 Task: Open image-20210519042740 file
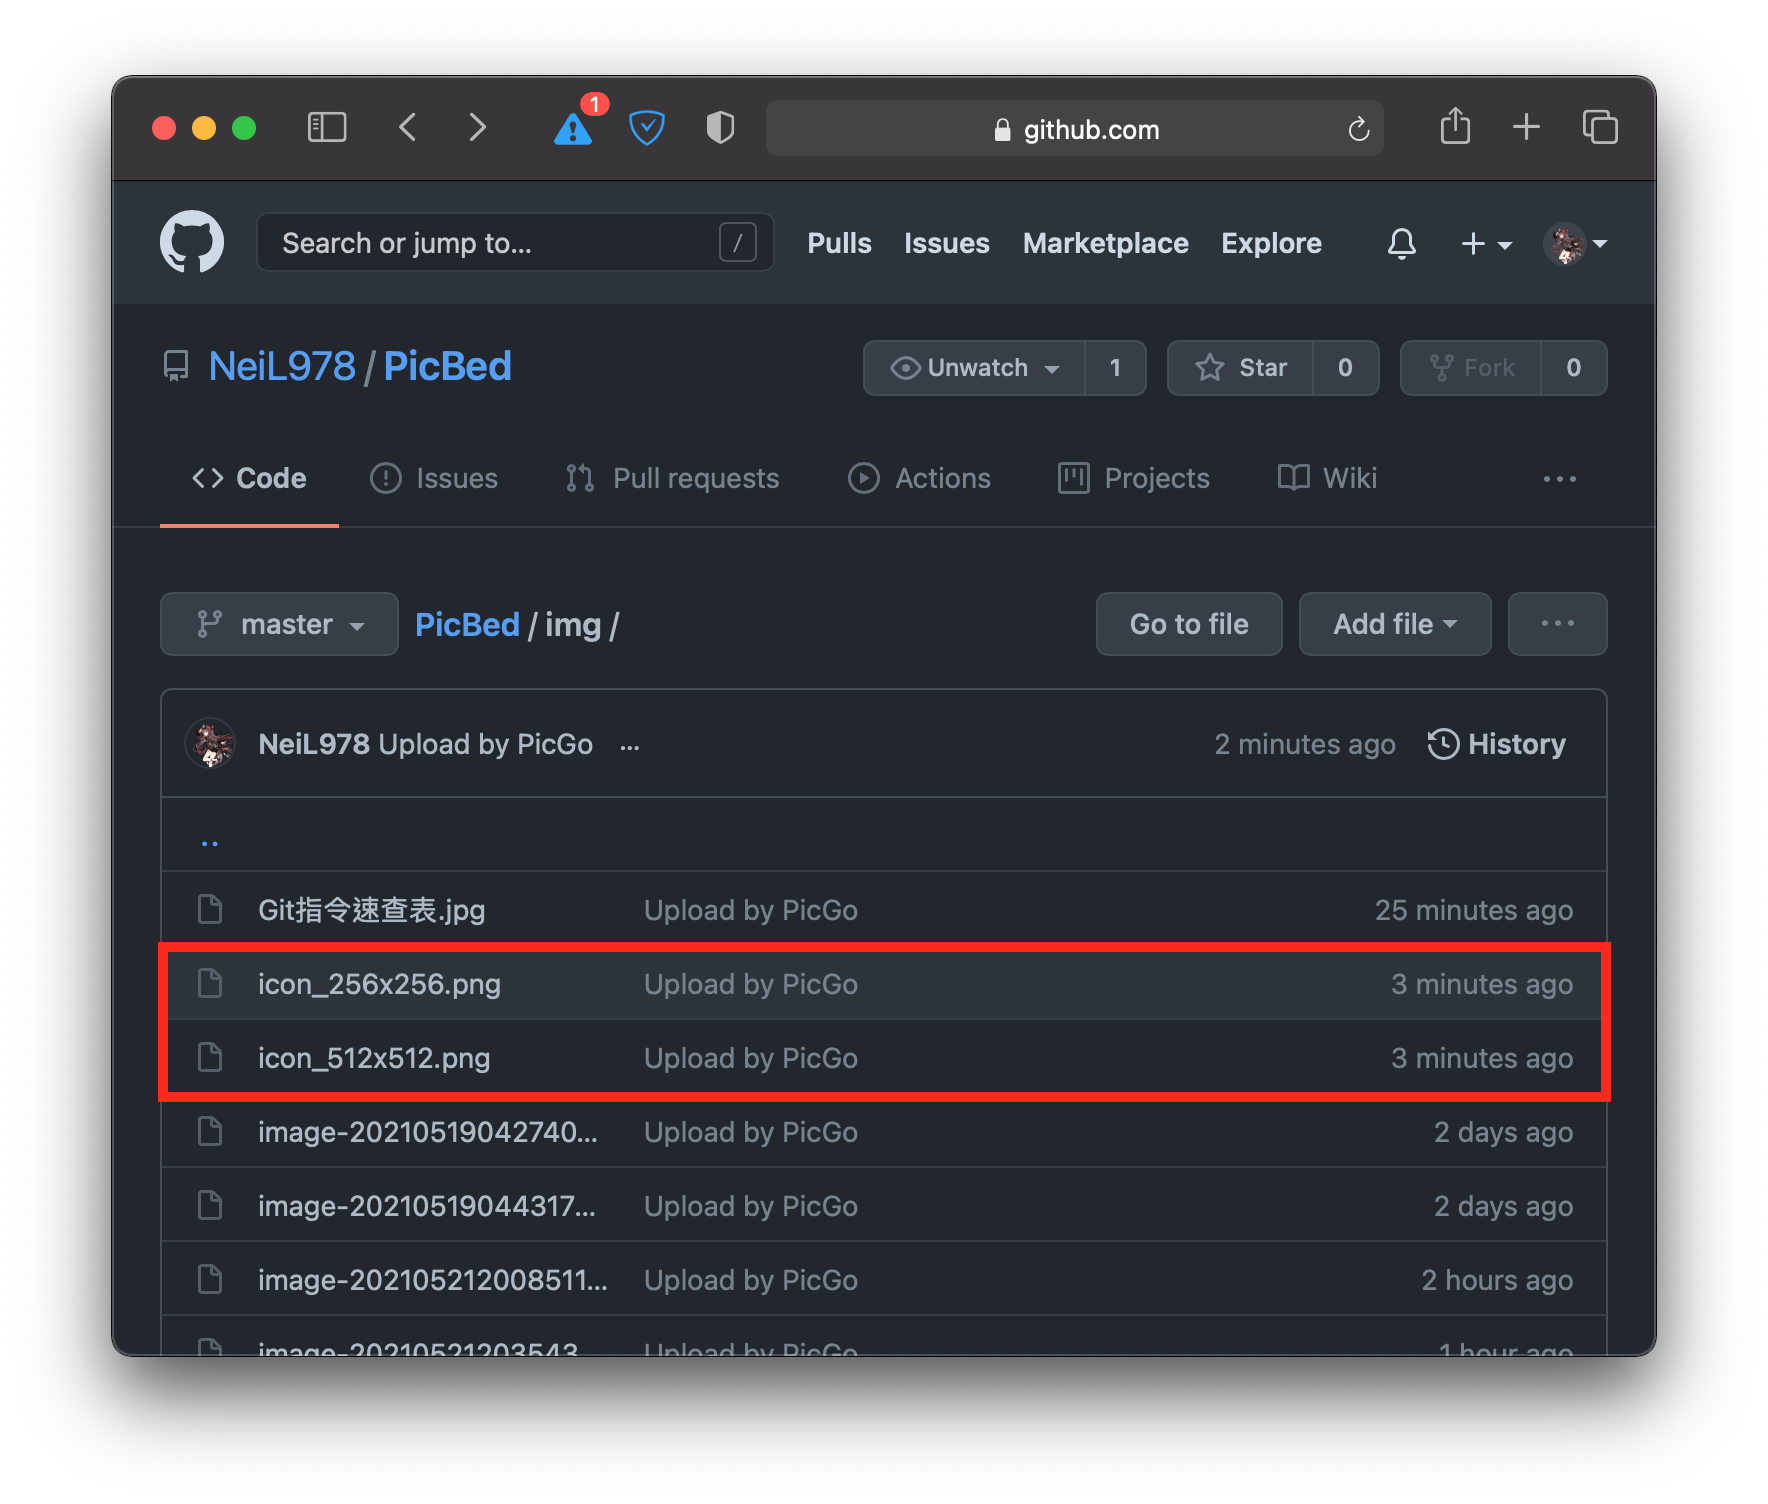(428, 1132)
